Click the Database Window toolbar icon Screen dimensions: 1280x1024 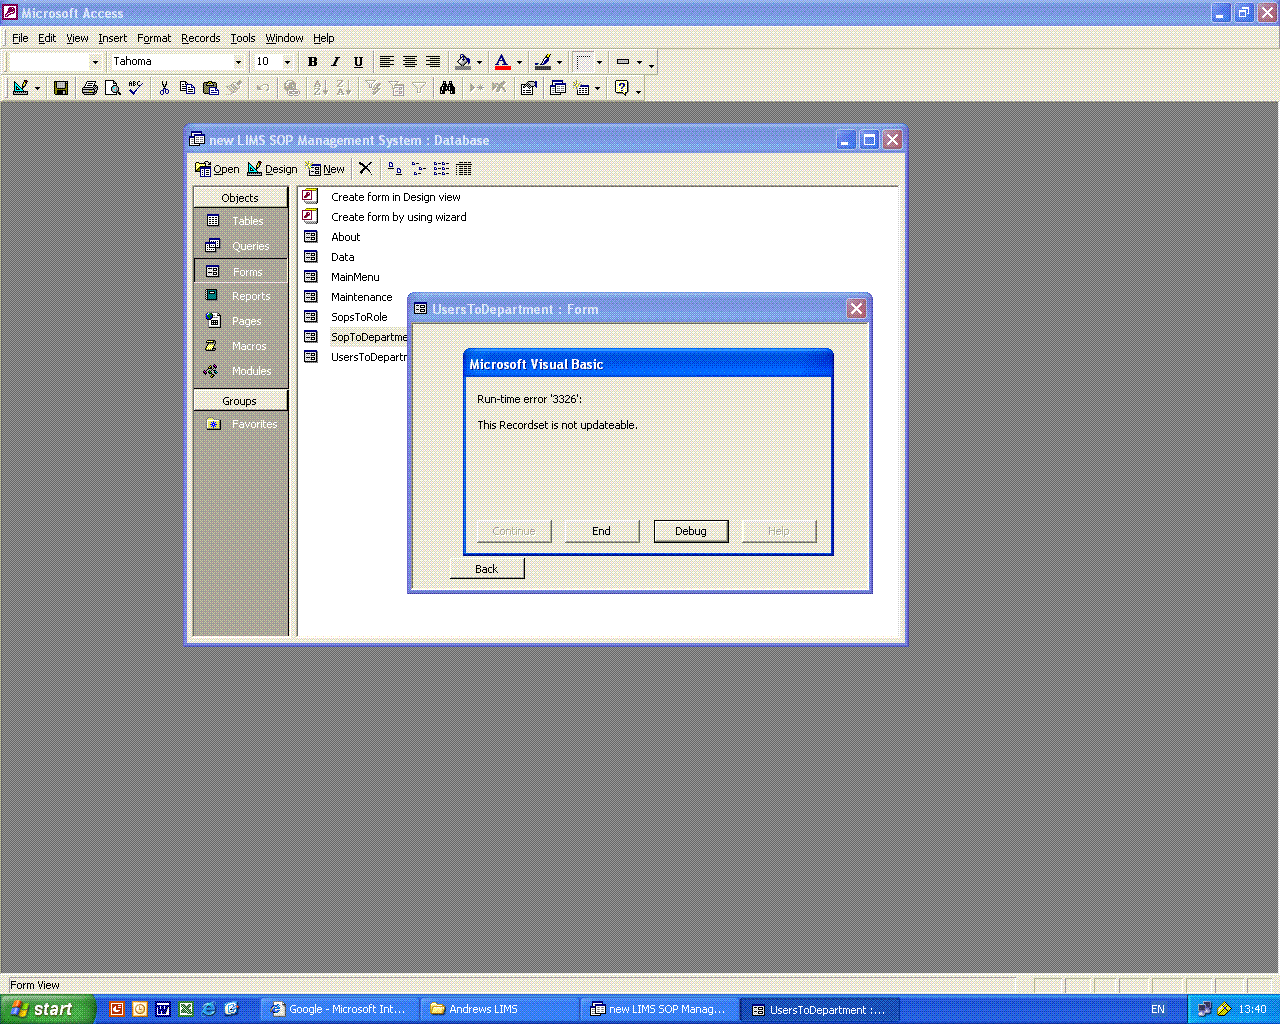point(558,88)
